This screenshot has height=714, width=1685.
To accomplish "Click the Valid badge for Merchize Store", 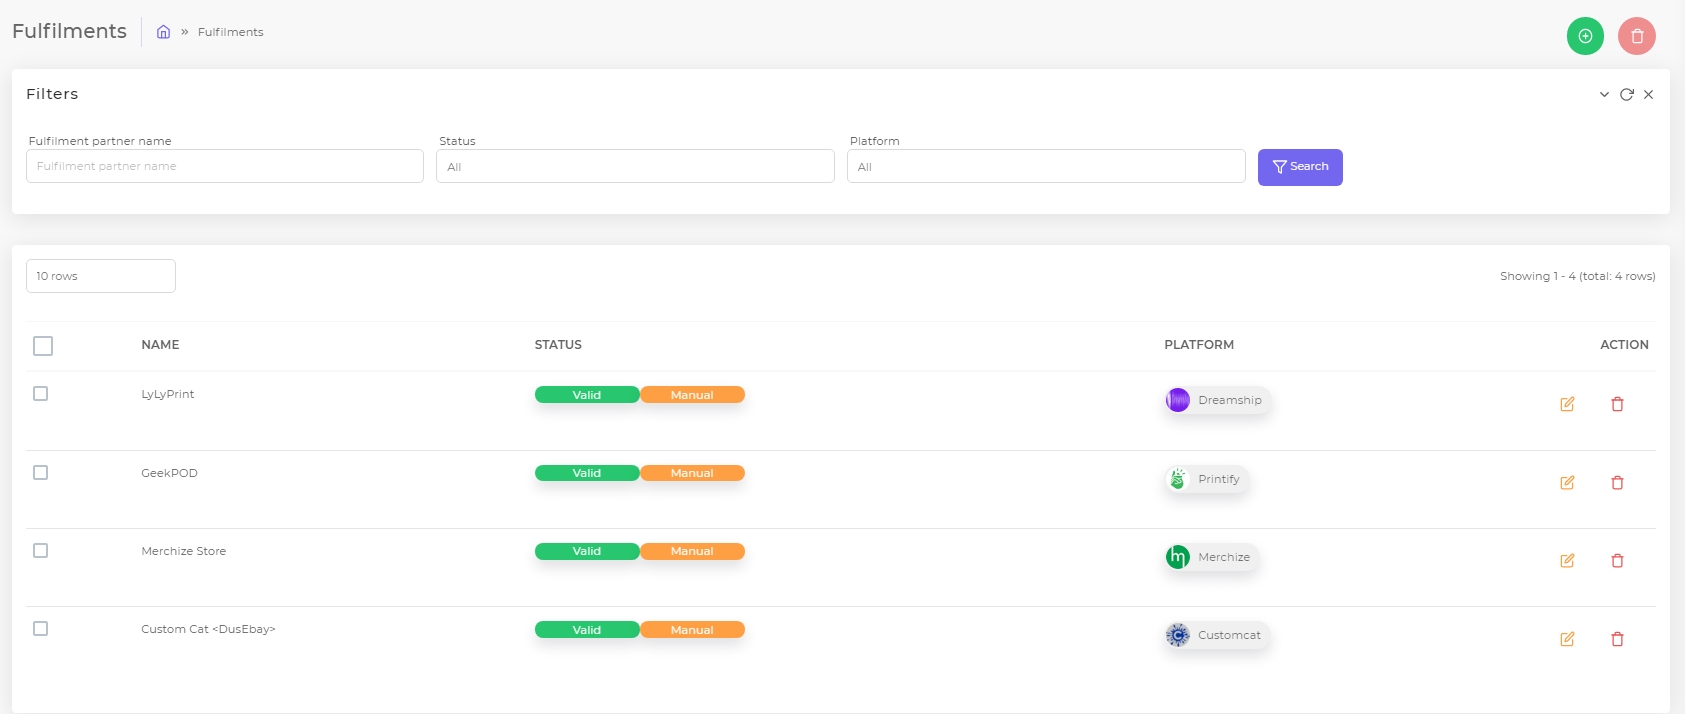I will [587, 551].
